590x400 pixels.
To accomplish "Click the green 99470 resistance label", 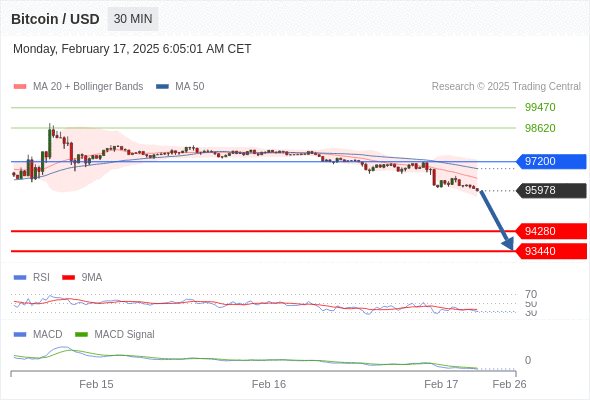I will 540,108.
